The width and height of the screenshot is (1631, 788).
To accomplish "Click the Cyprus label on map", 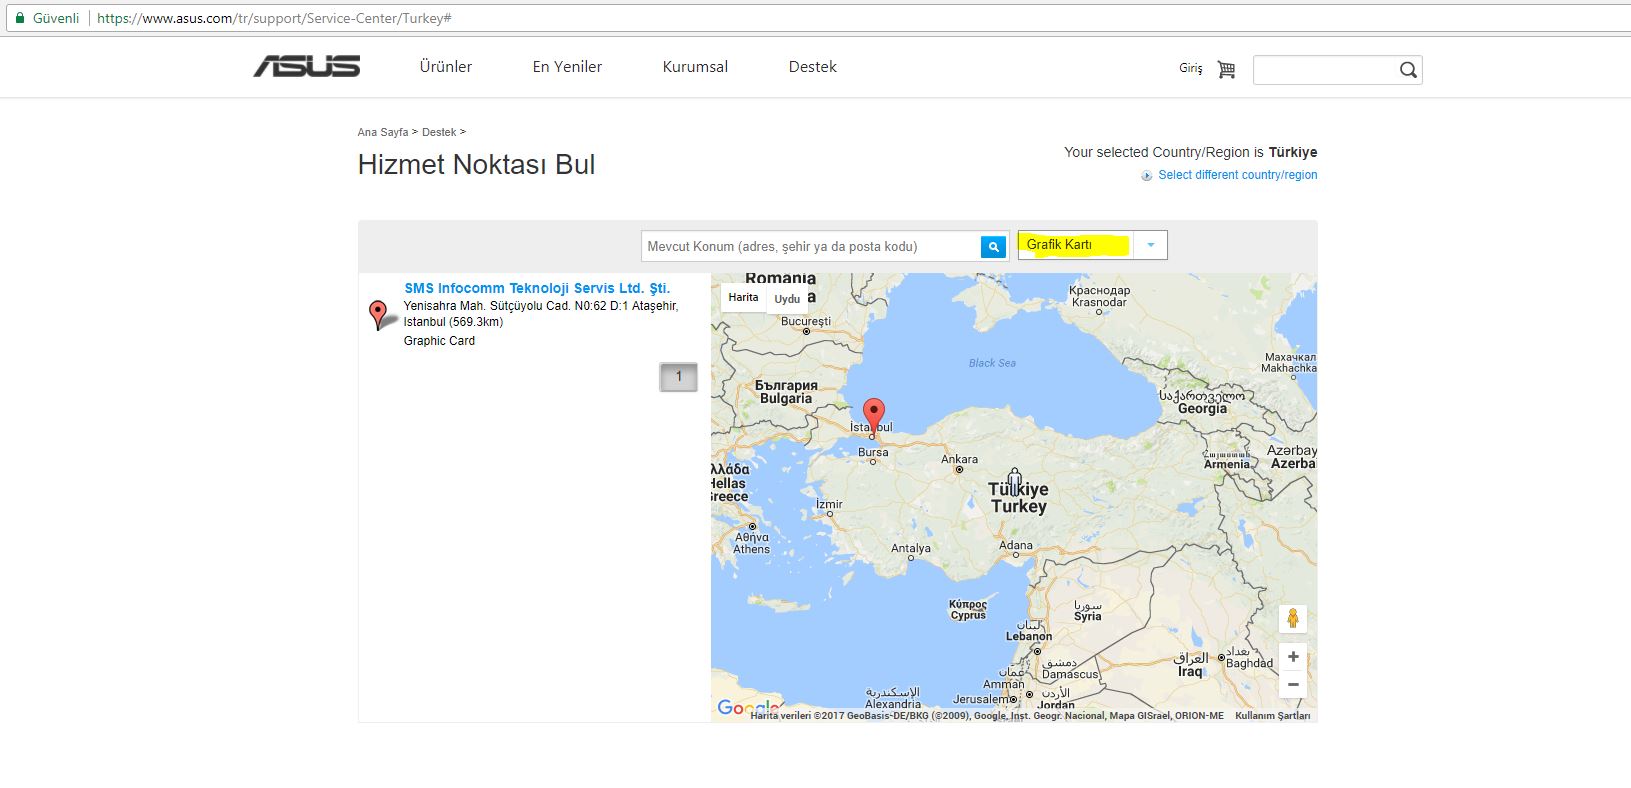I will click(x=968, y=616).
